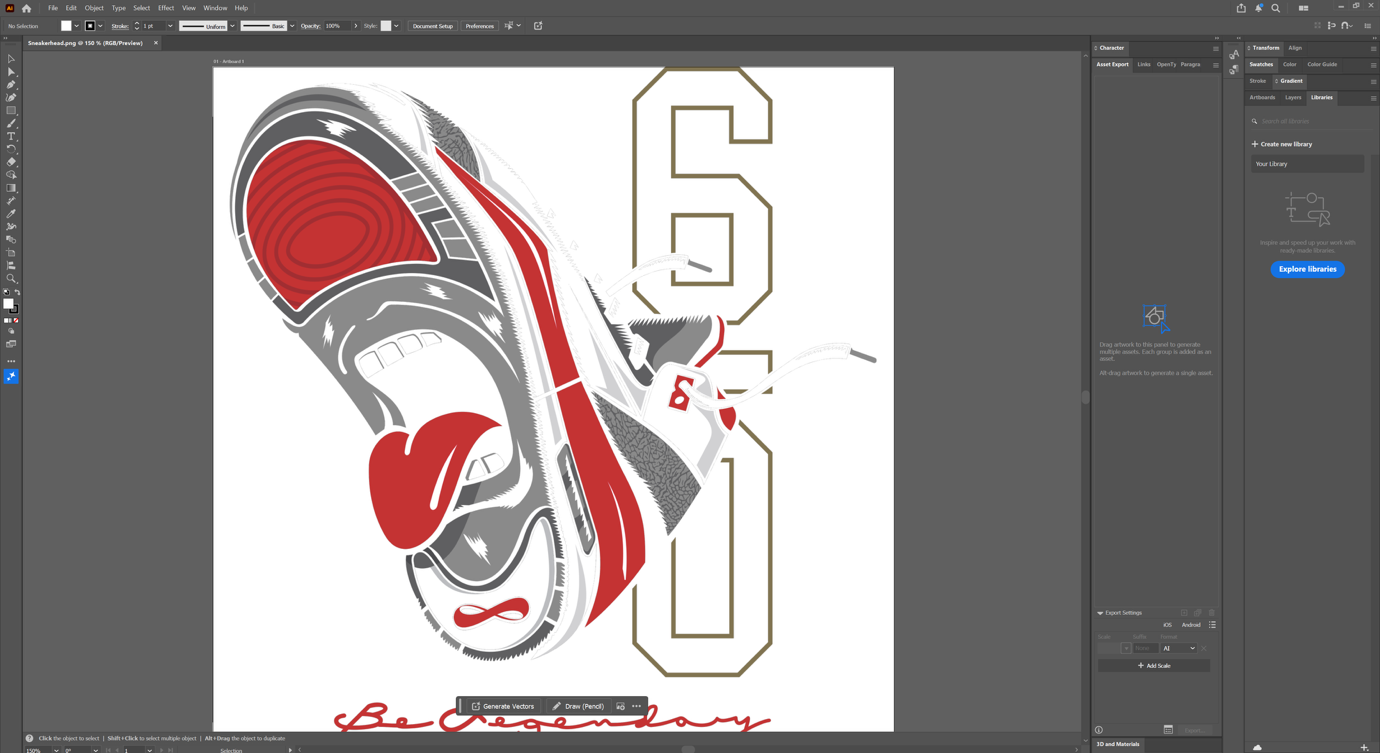Open the Links tab
Screen dimensions: 1380x753
1144,64
